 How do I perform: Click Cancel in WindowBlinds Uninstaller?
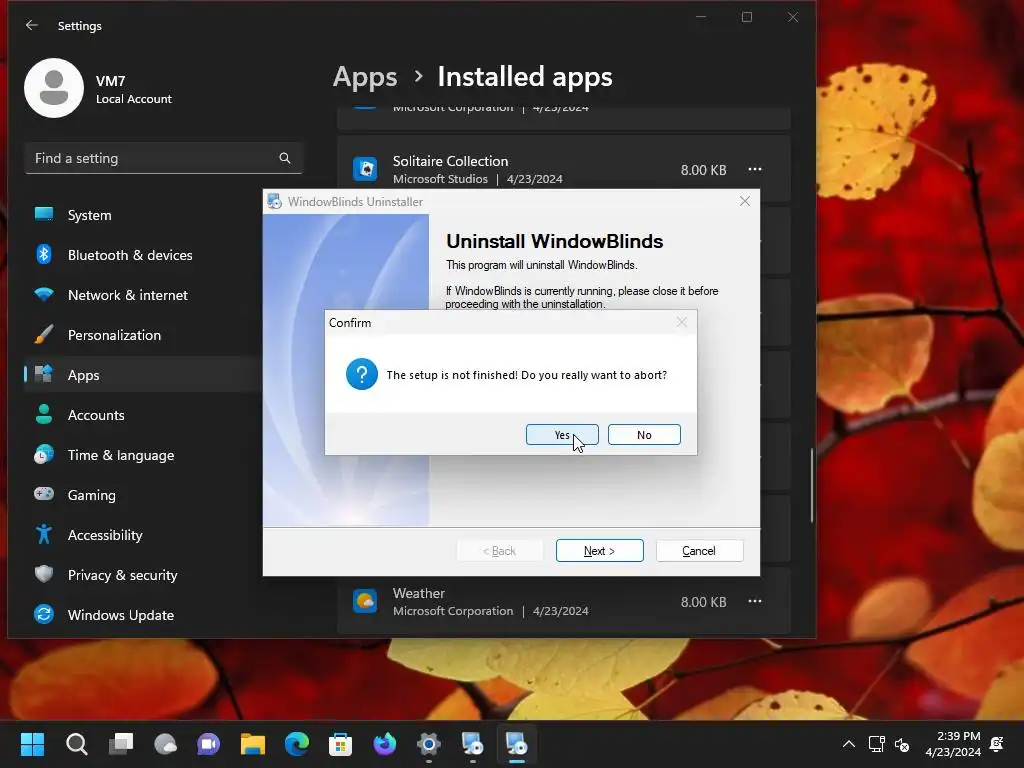point(699,551)
